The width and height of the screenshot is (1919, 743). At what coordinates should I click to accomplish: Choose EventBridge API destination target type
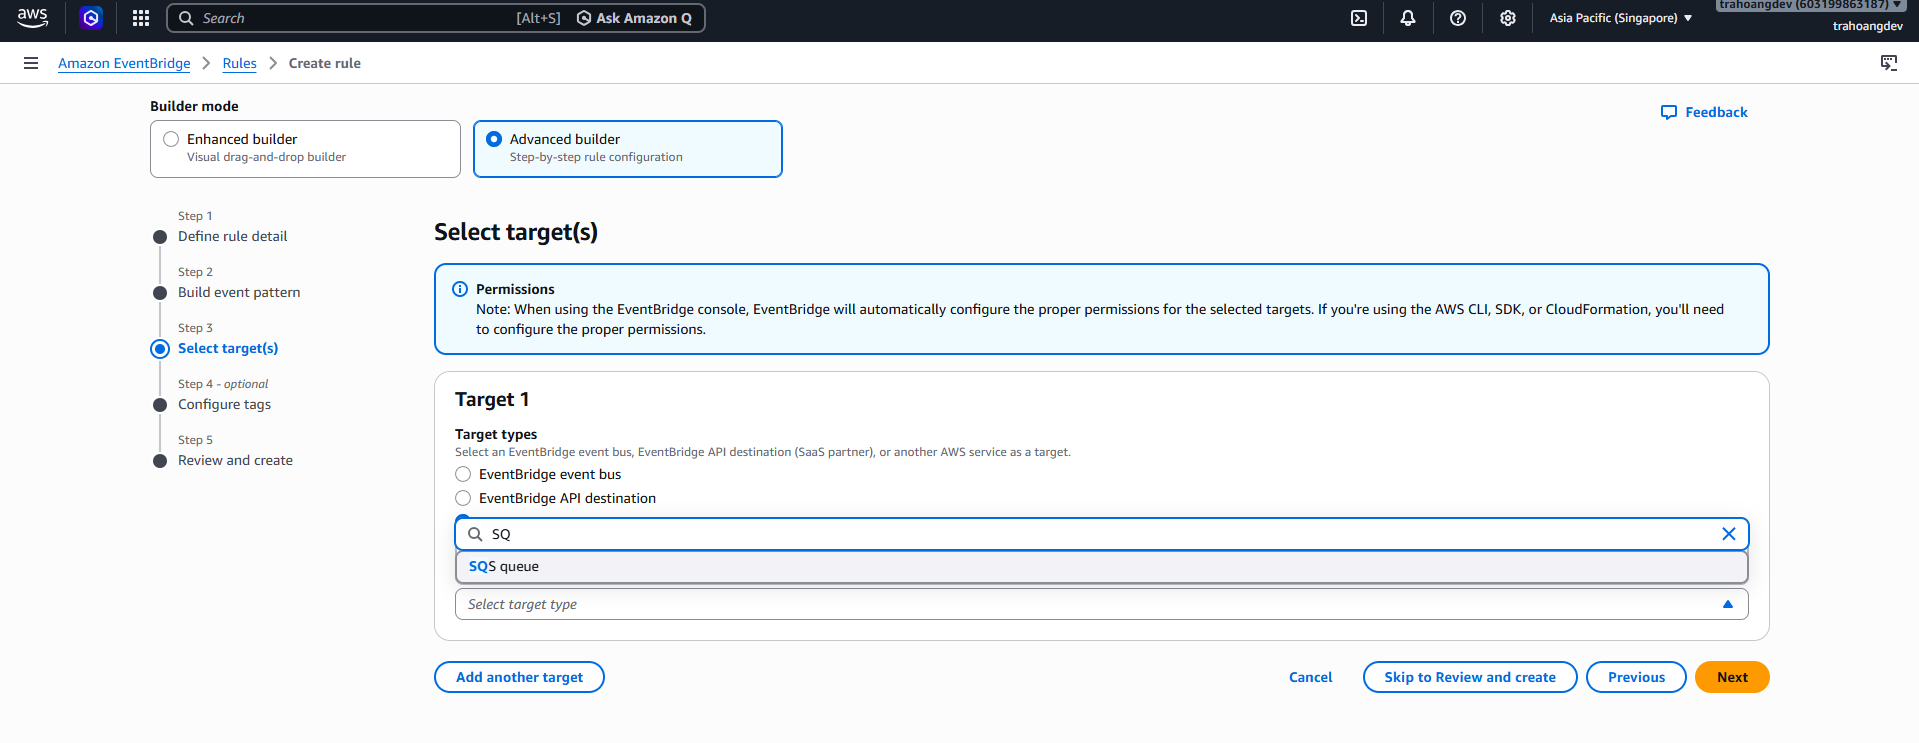(463, 498)
